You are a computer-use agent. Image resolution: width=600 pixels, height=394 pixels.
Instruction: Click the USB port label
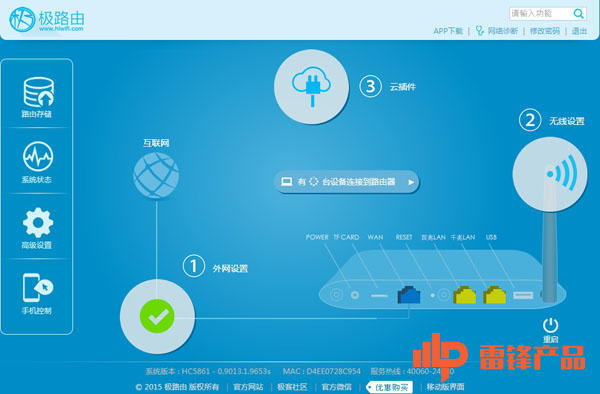(491, 237)
